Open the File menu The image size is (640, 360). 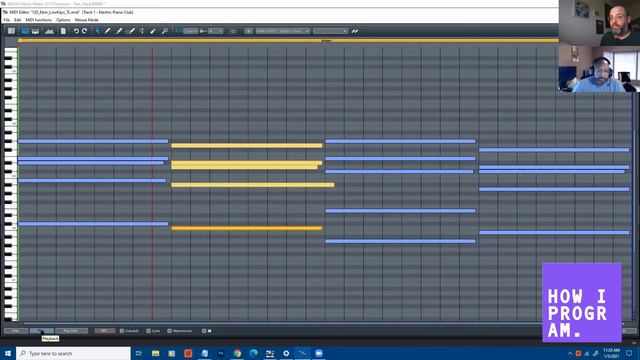pos(7,20)
